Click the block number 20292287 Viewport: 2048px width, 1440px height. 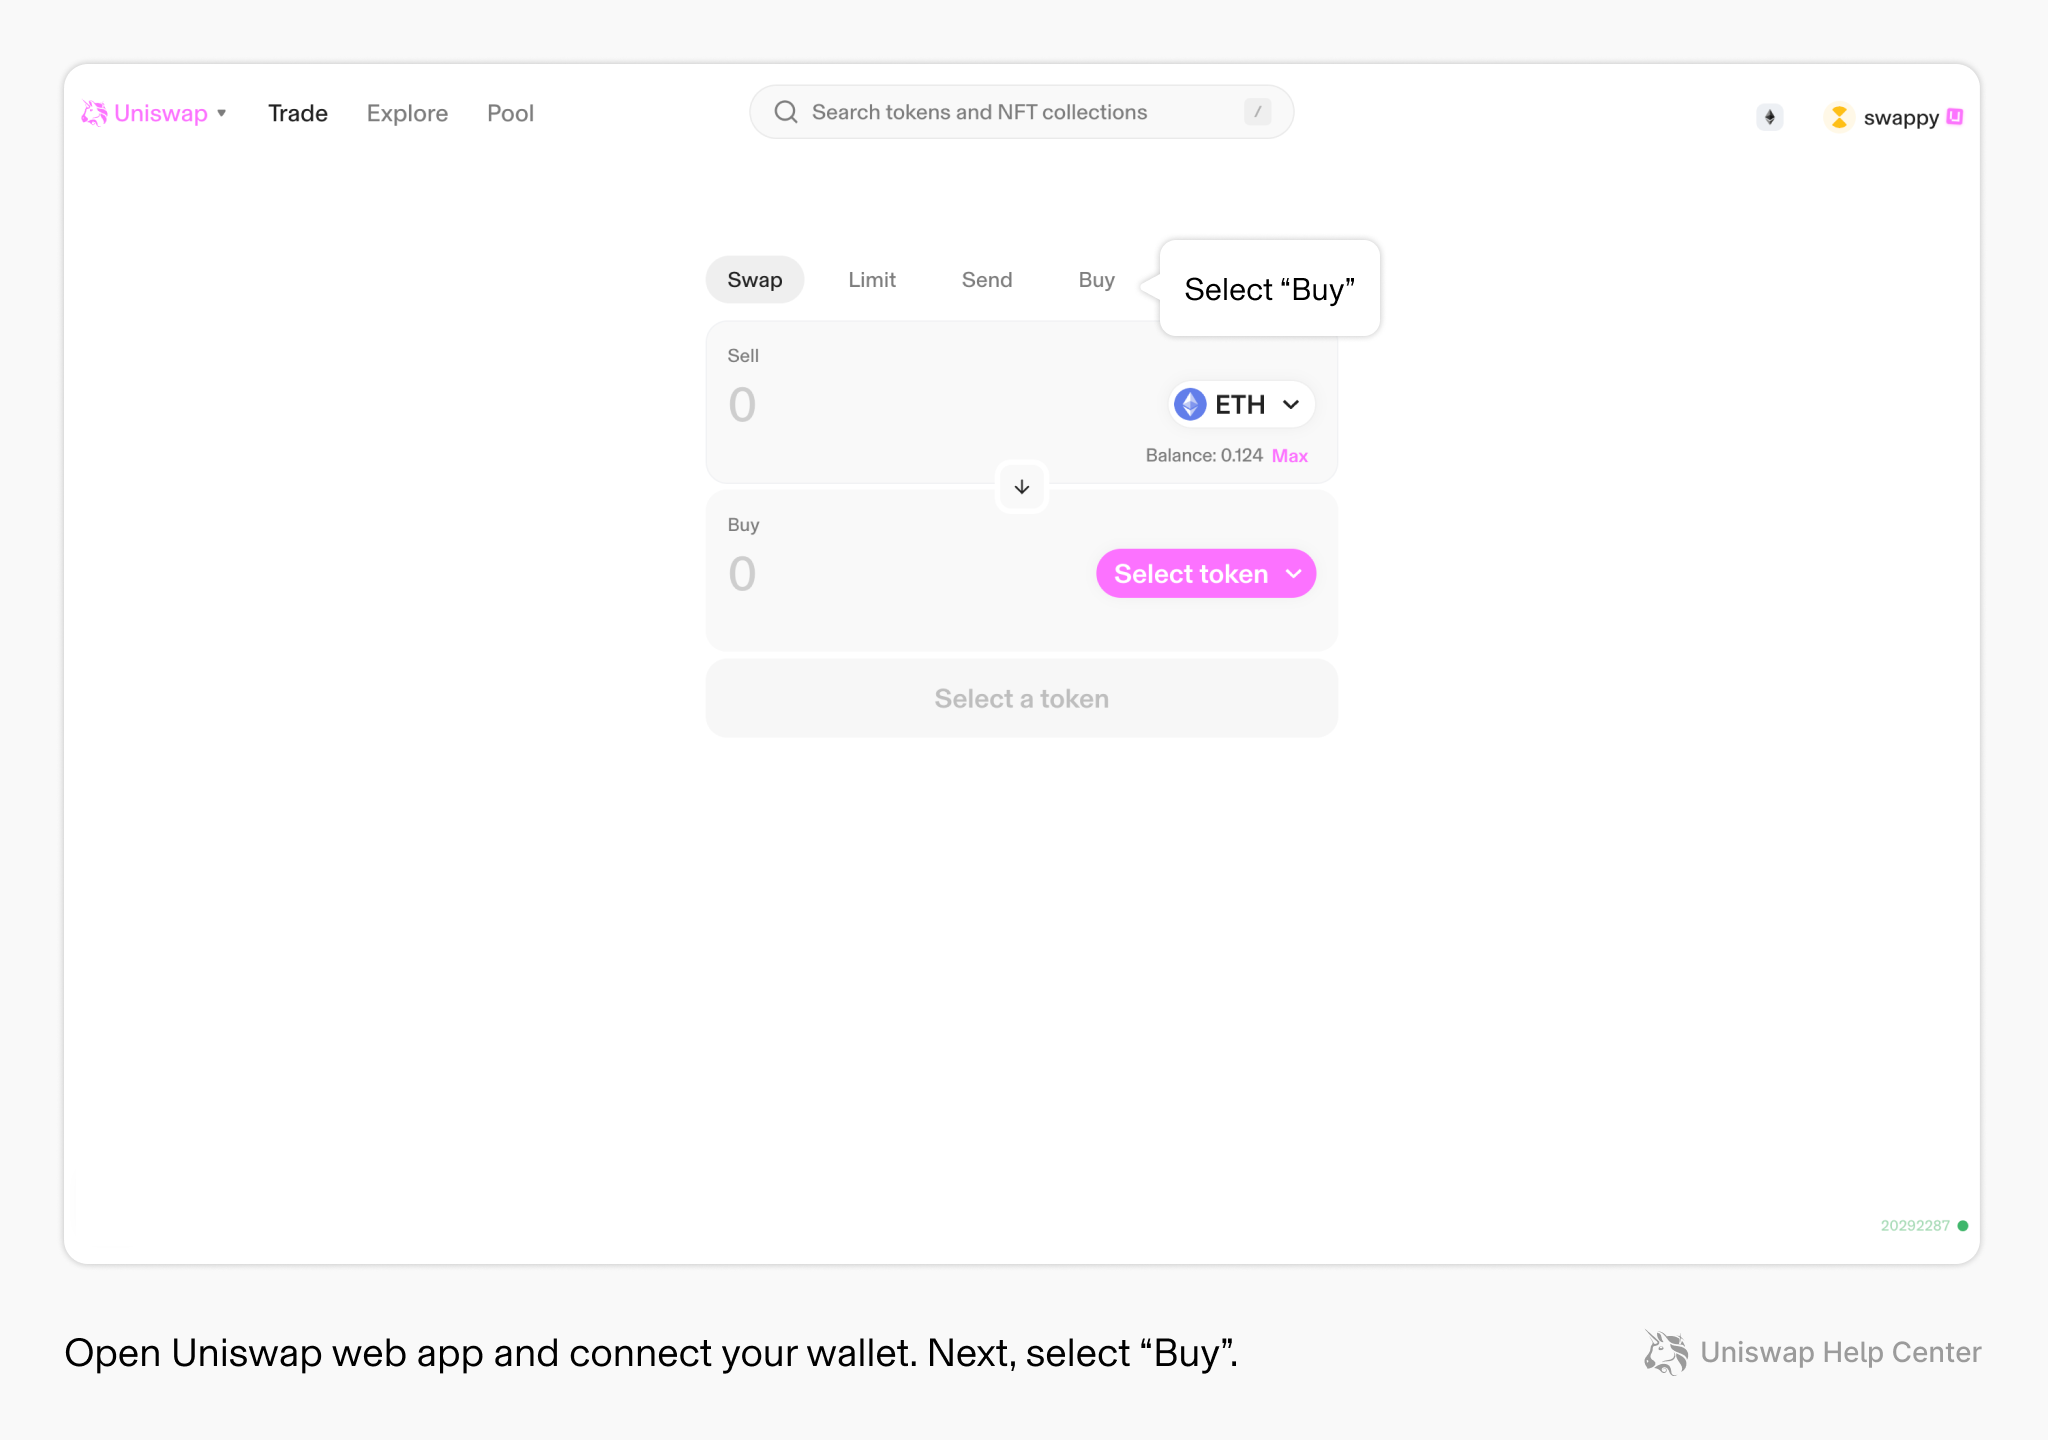pyautogui.click(x=1915, y=1226)
